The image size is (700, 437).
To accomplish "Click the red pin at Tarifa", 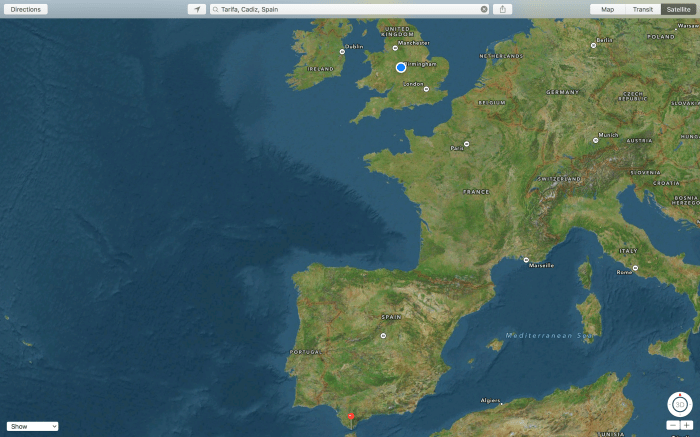I will 350,418.
